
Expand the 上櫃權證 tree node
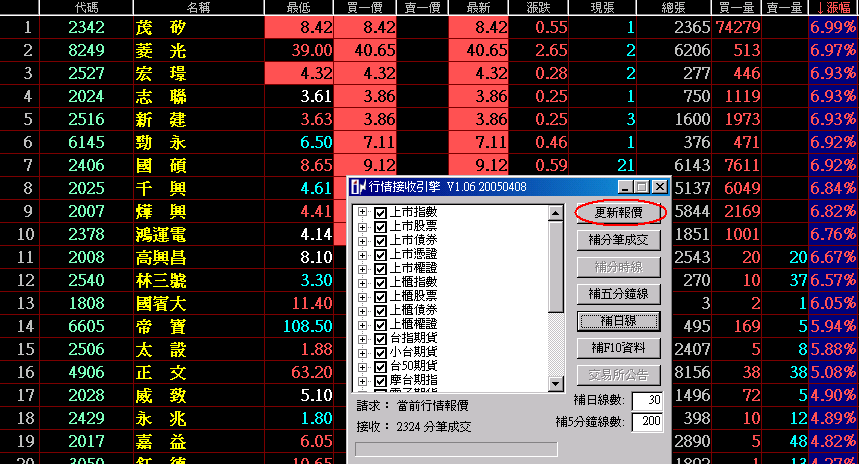point(362,325)
